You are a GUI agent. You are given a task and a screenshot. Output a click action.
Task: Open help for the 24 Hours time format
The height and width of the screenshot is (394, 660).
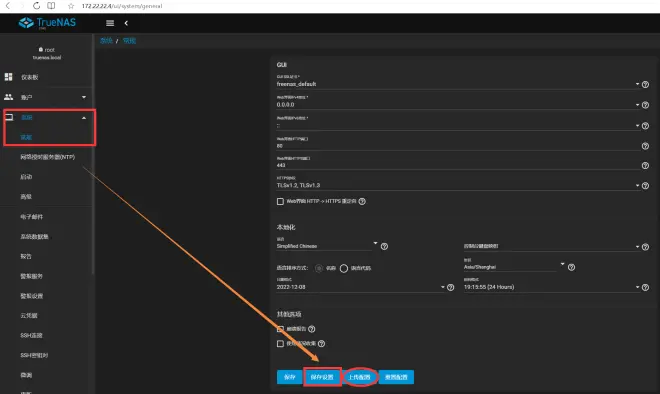point(645,288)
